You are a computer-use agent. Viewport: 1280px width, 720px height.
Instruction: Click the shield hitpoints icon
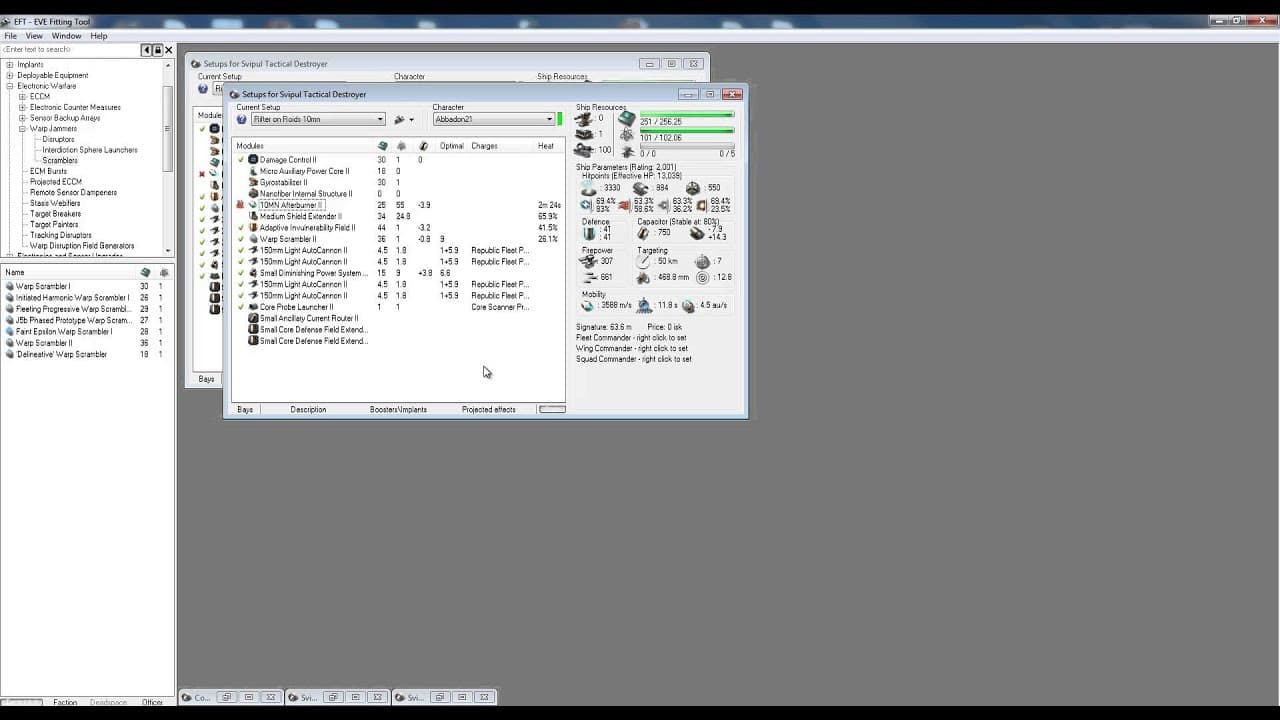[x=589, y=188]
